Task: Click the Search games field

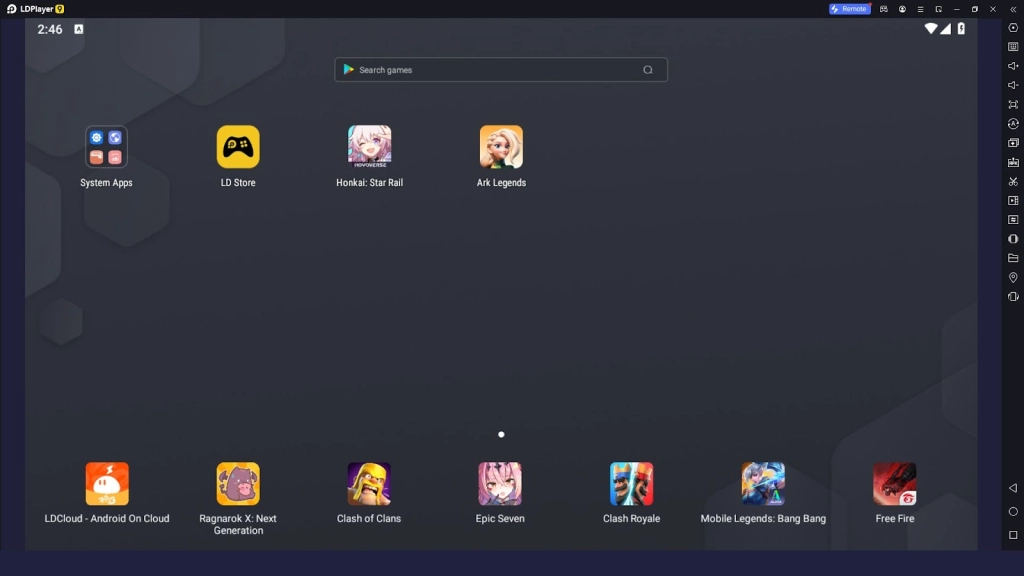Action: pyautogui.click(x=490, y=70)
